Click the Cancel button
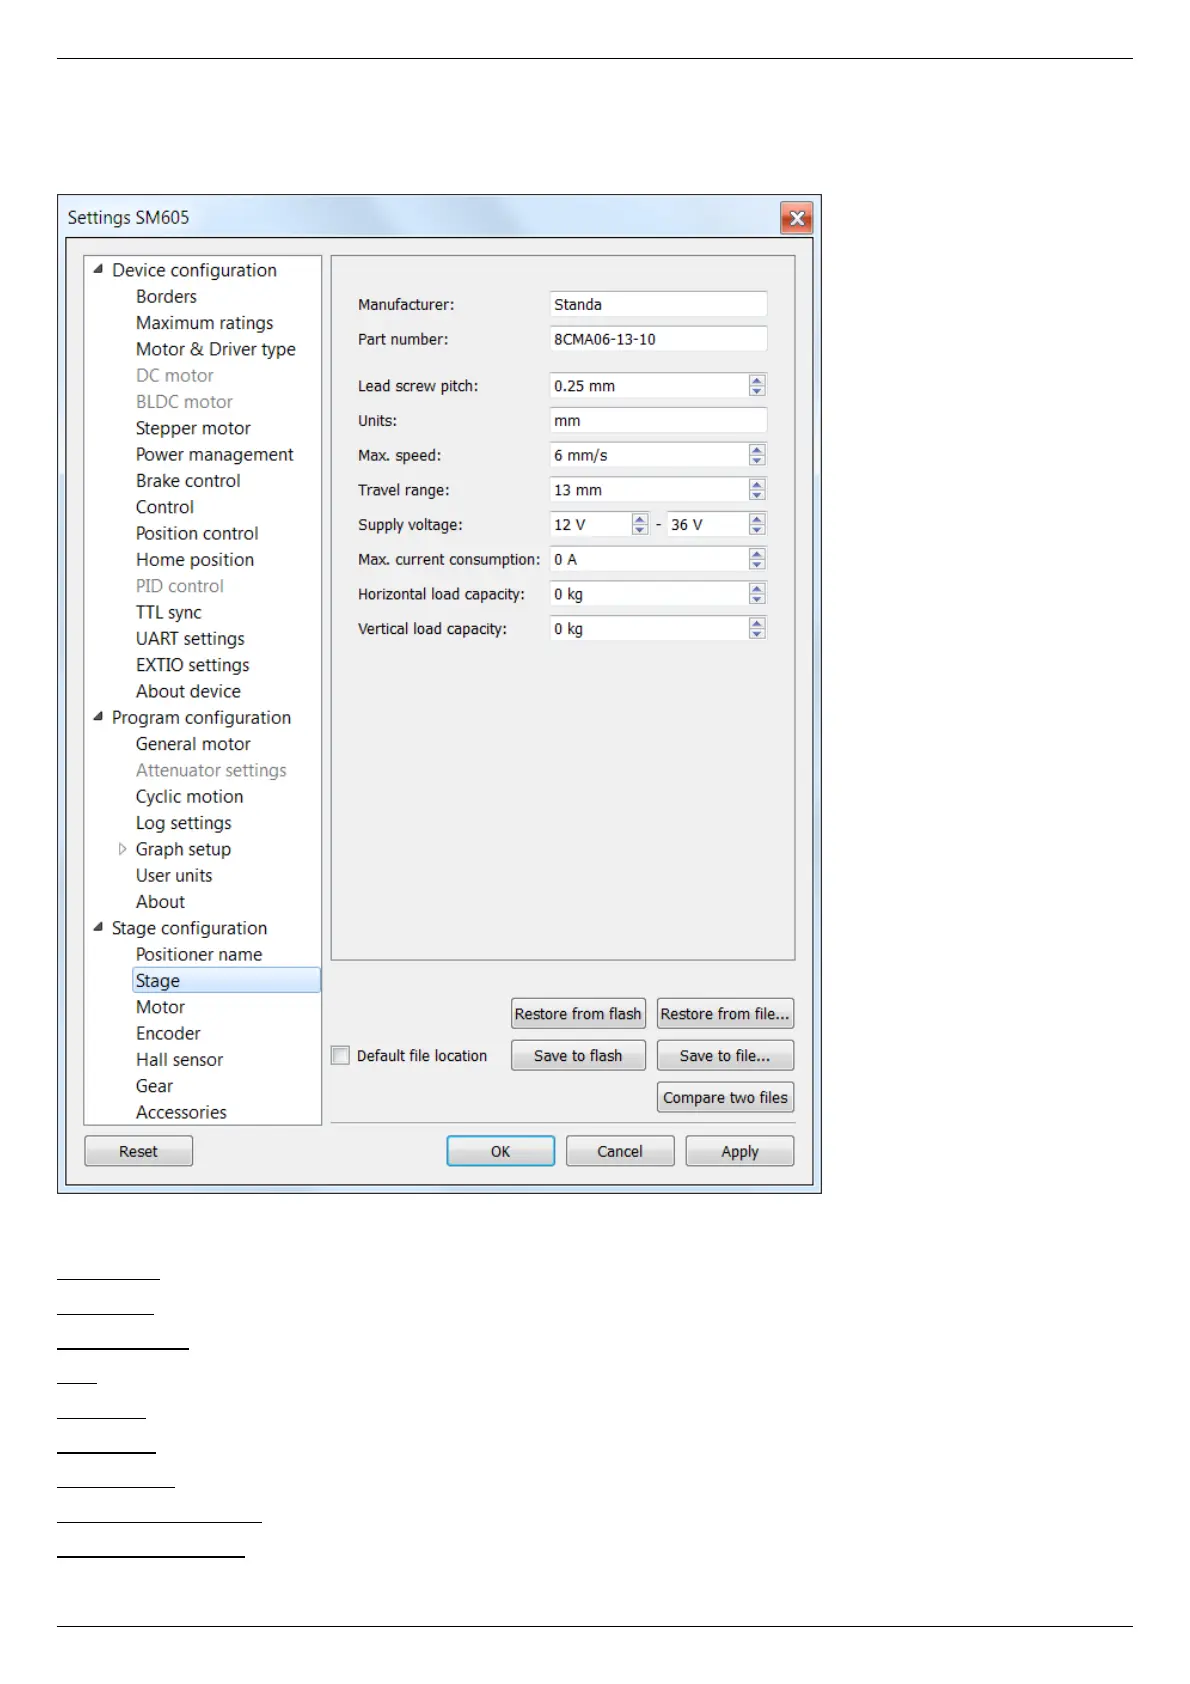The width and height of the screenshot is (1190, 1684). 620,1152
